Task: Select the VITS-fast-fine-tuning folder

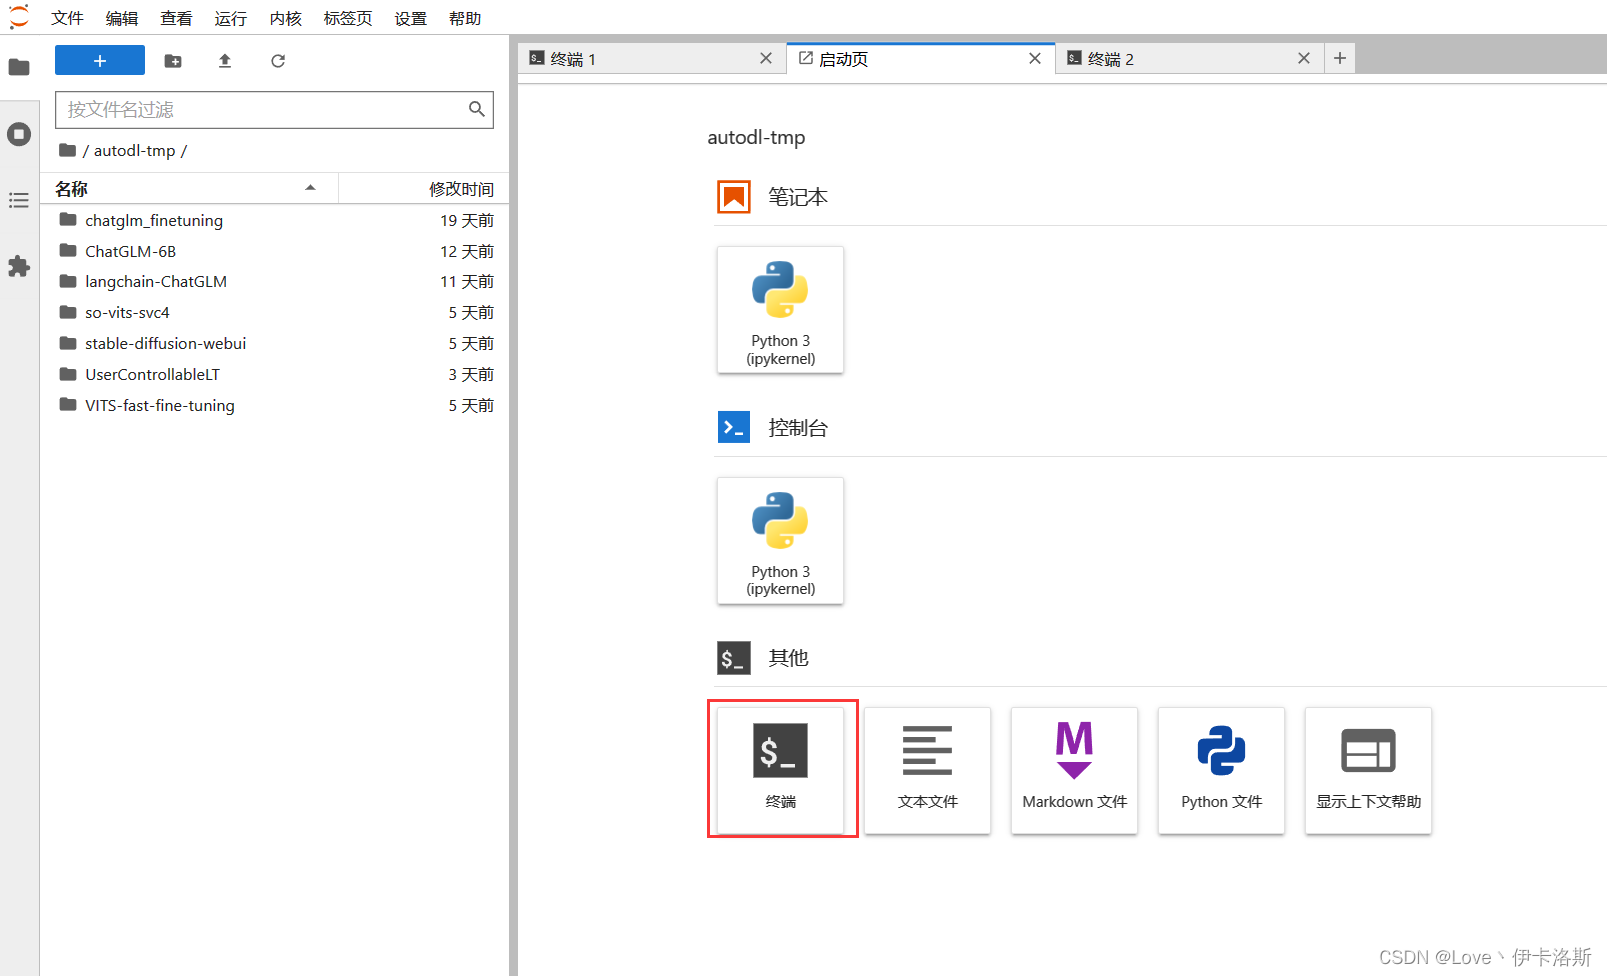Action: [x=275, y=406]
